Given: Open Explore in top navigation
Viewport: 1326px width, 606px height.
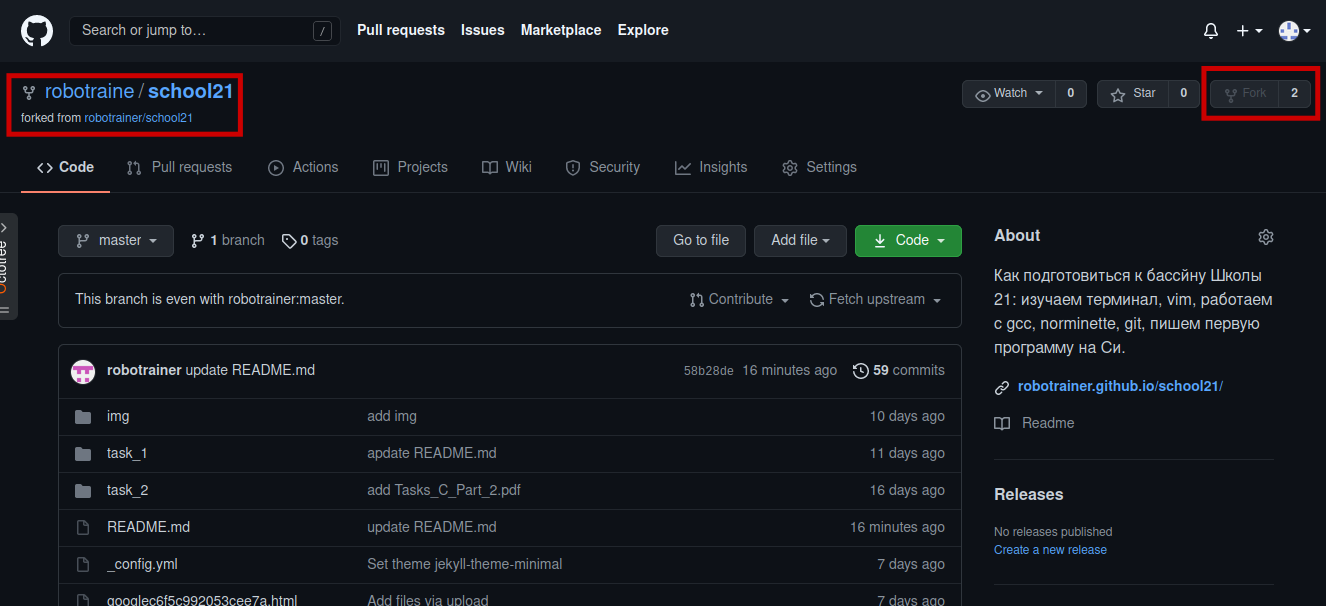Looking at the screenshot, I should [643, 30].
